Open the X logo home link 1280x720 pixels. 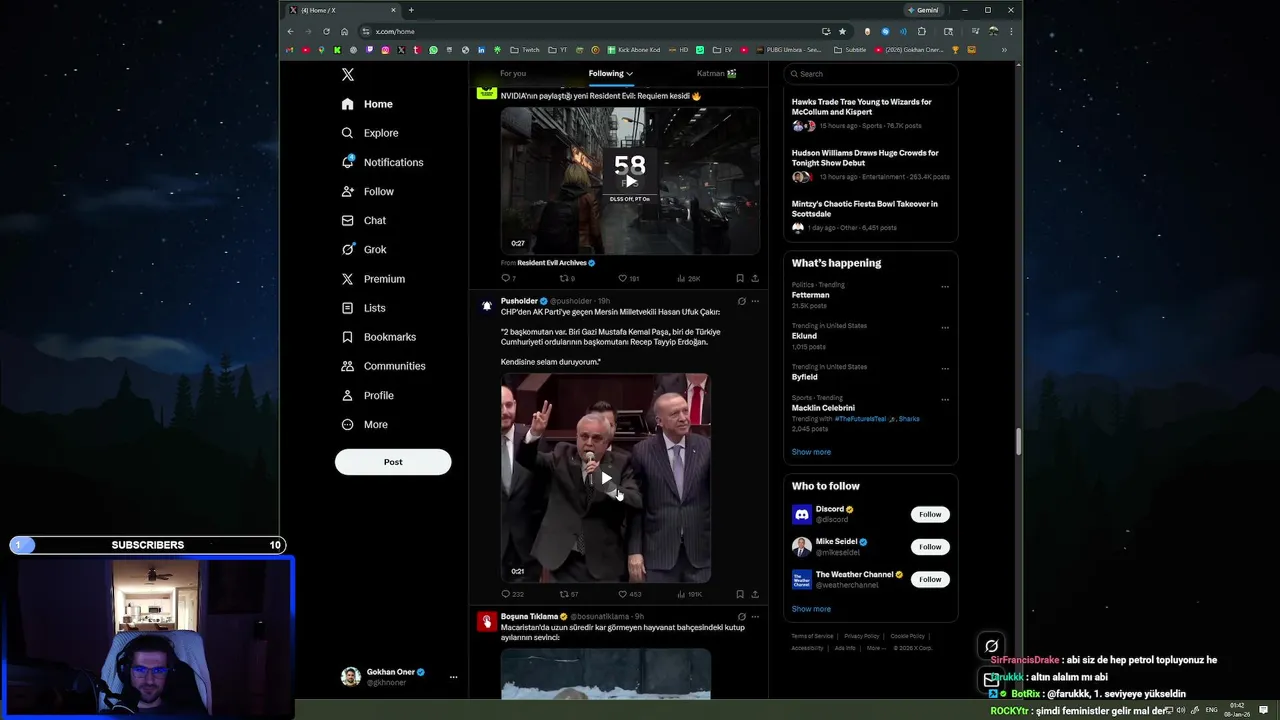click(x=348, y=75)
